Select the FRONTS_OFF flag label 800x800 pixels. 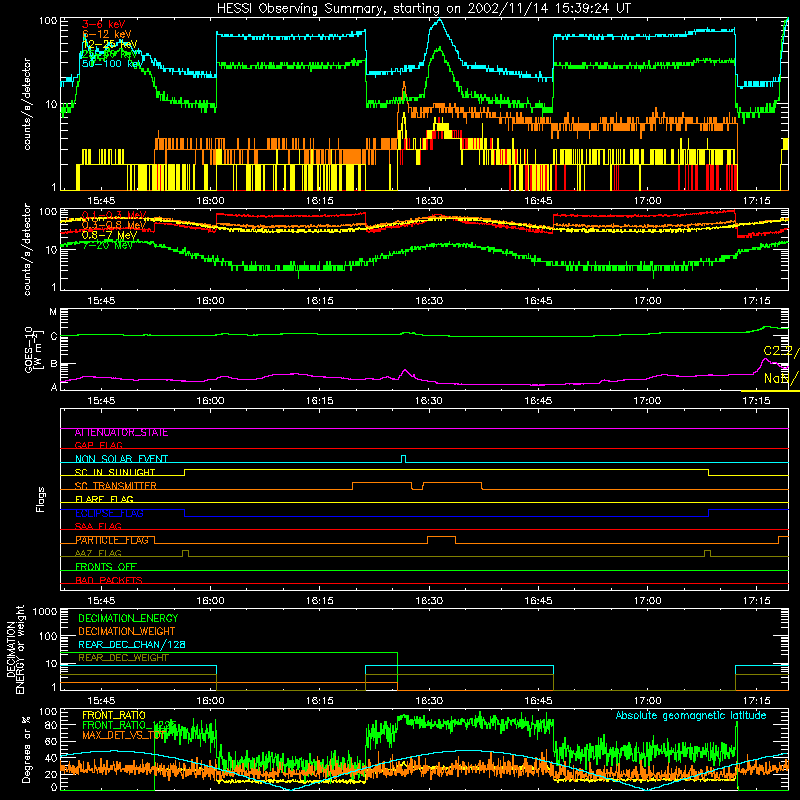(106, 567)
